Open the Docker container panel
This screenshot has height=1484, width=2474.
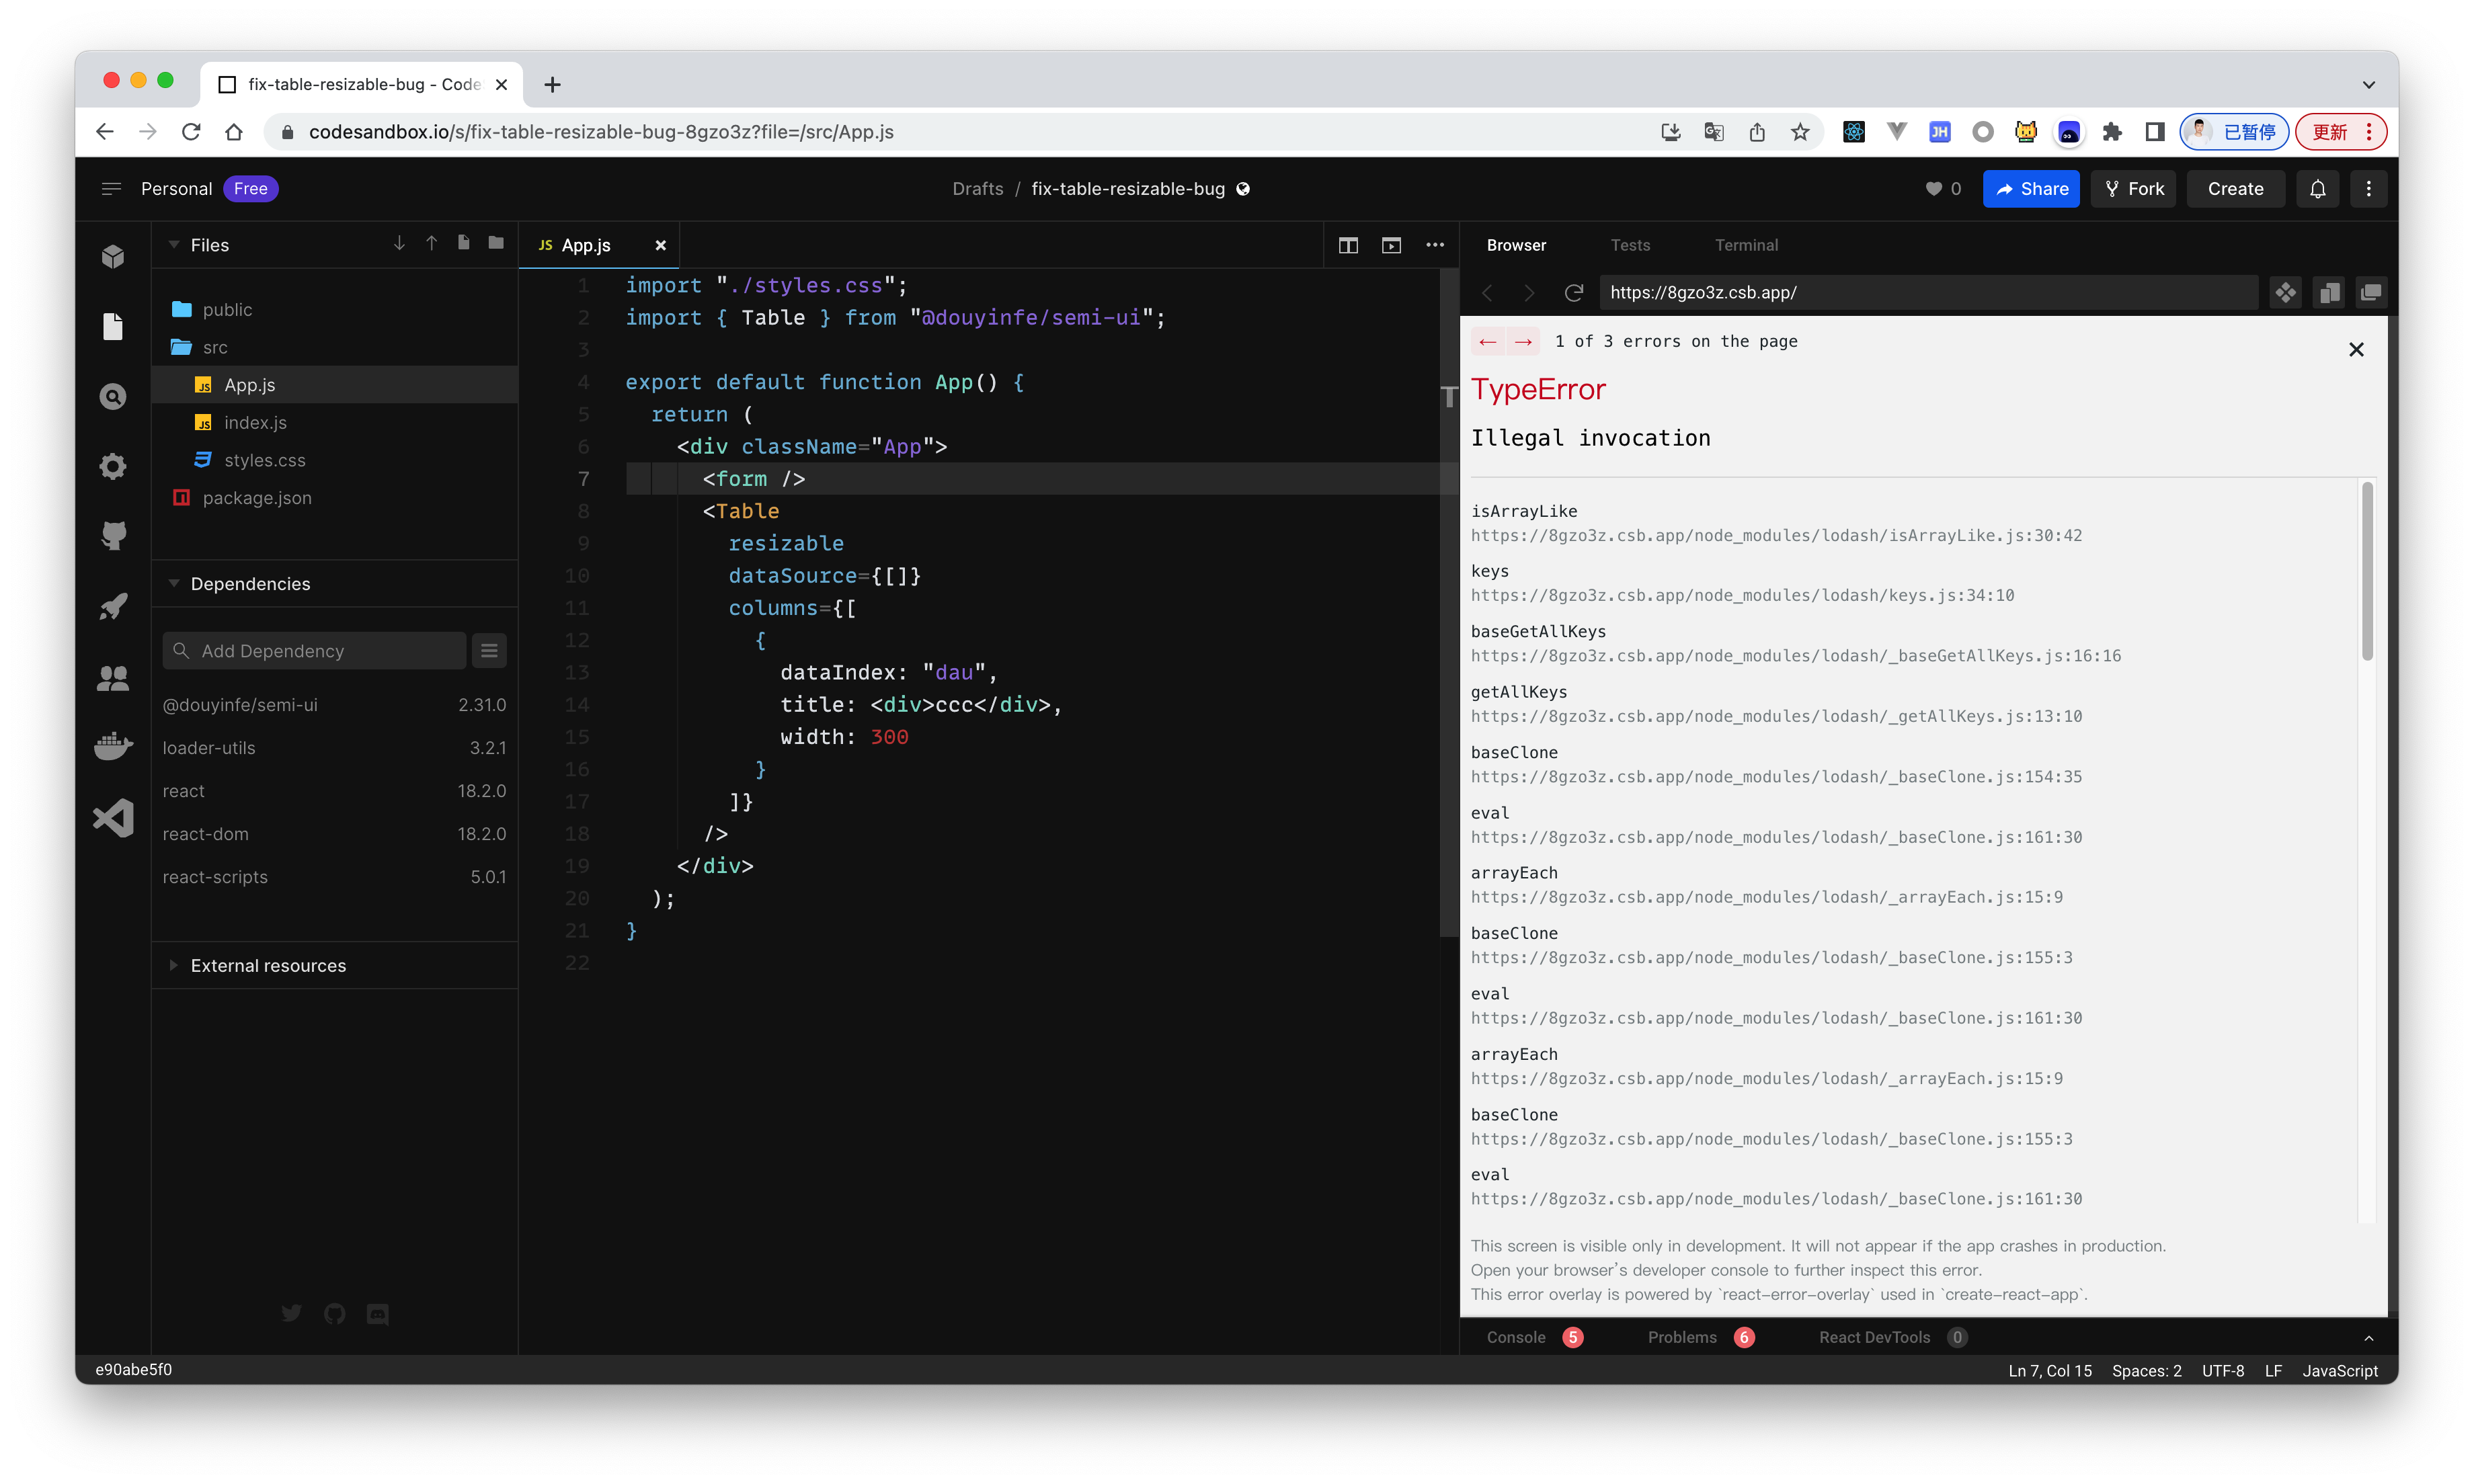click(x=113, y=746)
